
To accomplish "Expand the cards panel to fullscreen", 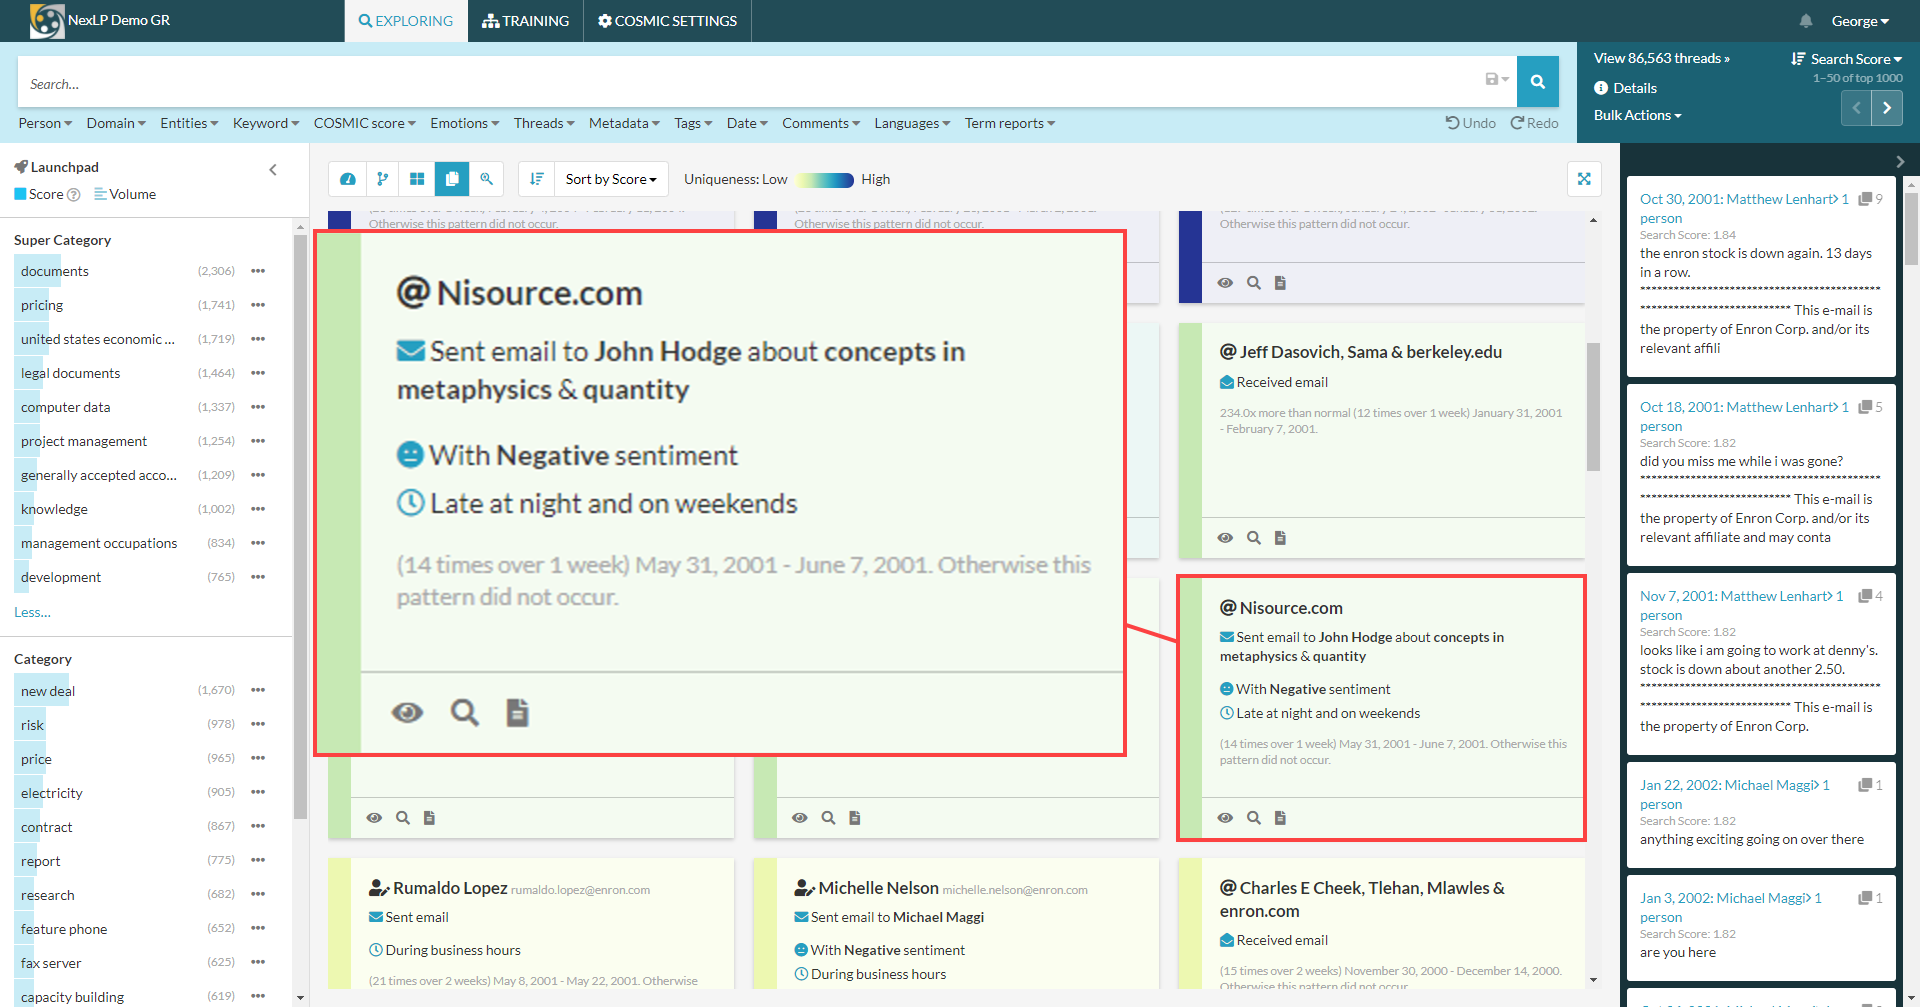I will click(x=1584, y=179).
